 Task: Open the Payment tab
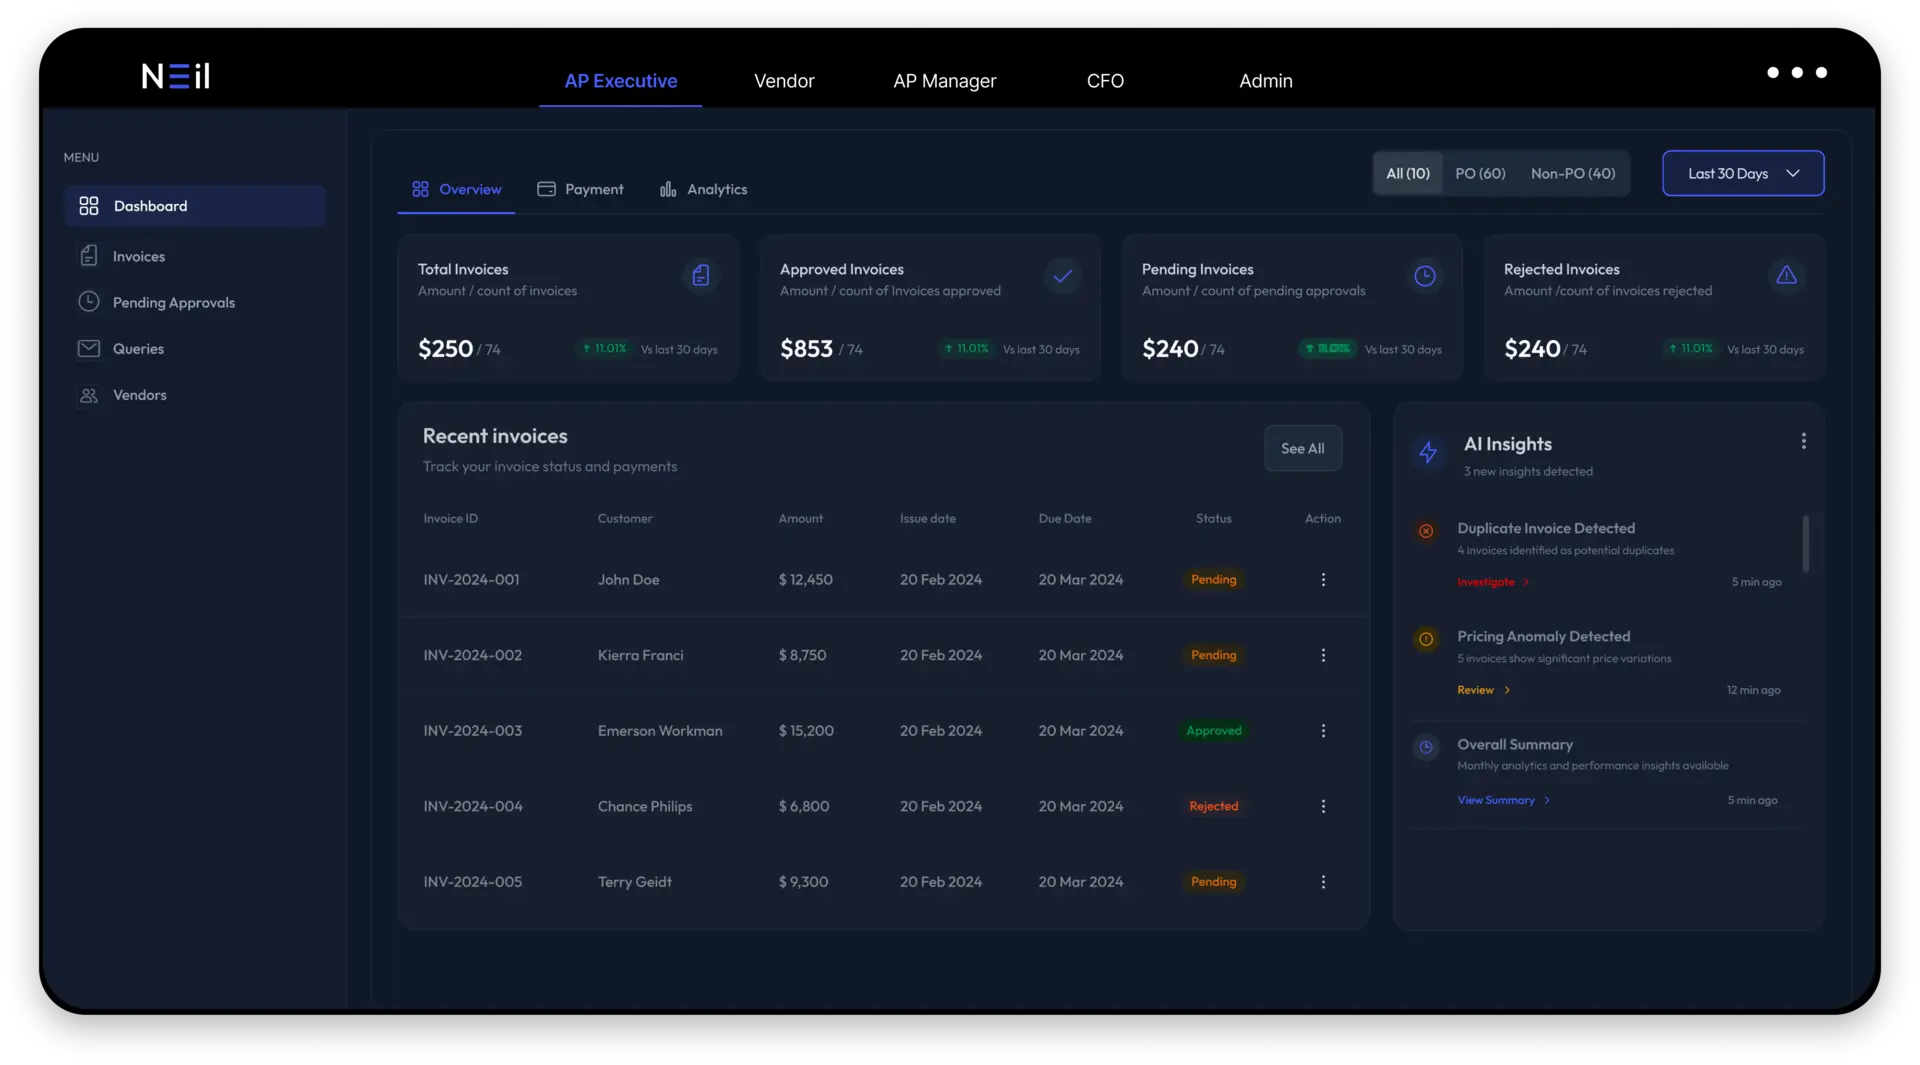pyautogui.click(x=580, y=189)
